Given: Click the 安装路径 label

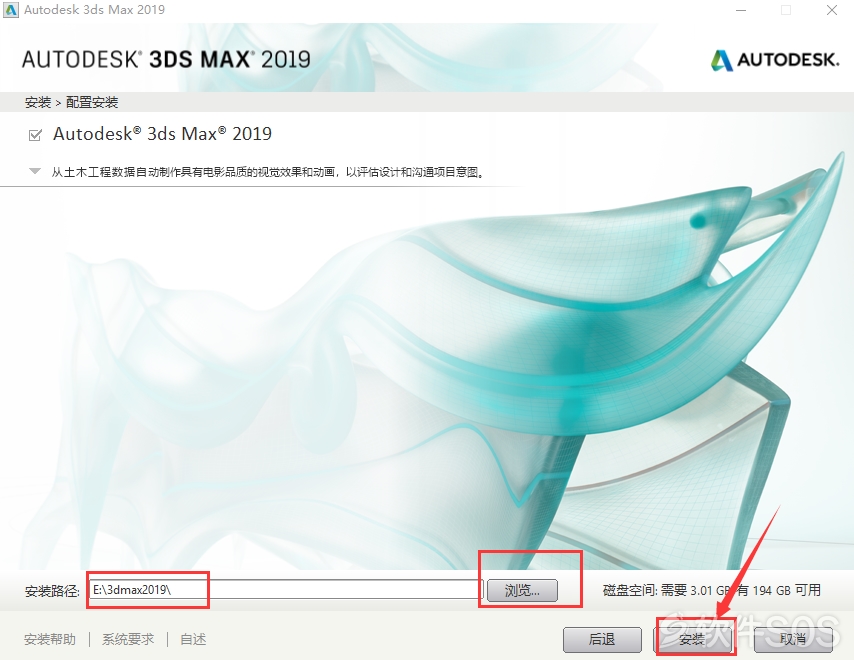Looking at the screenshot, I should click(x=52, y=591).
